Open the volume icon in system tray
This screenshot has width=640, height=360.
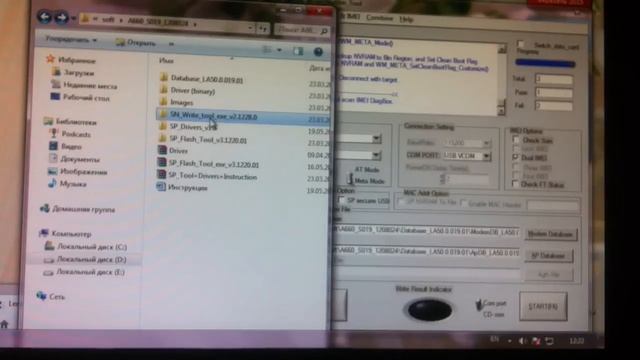pyautogui.click(x=522, y=340)
